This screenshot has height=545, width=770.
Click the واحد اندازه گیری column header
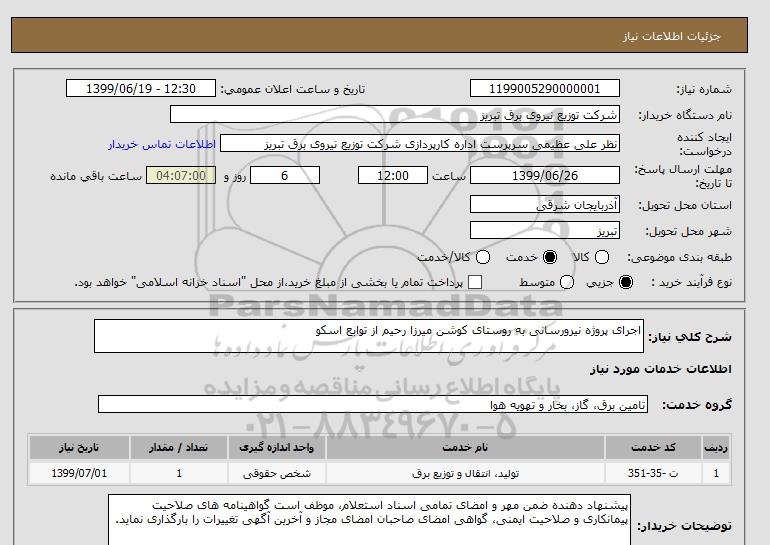276,448
